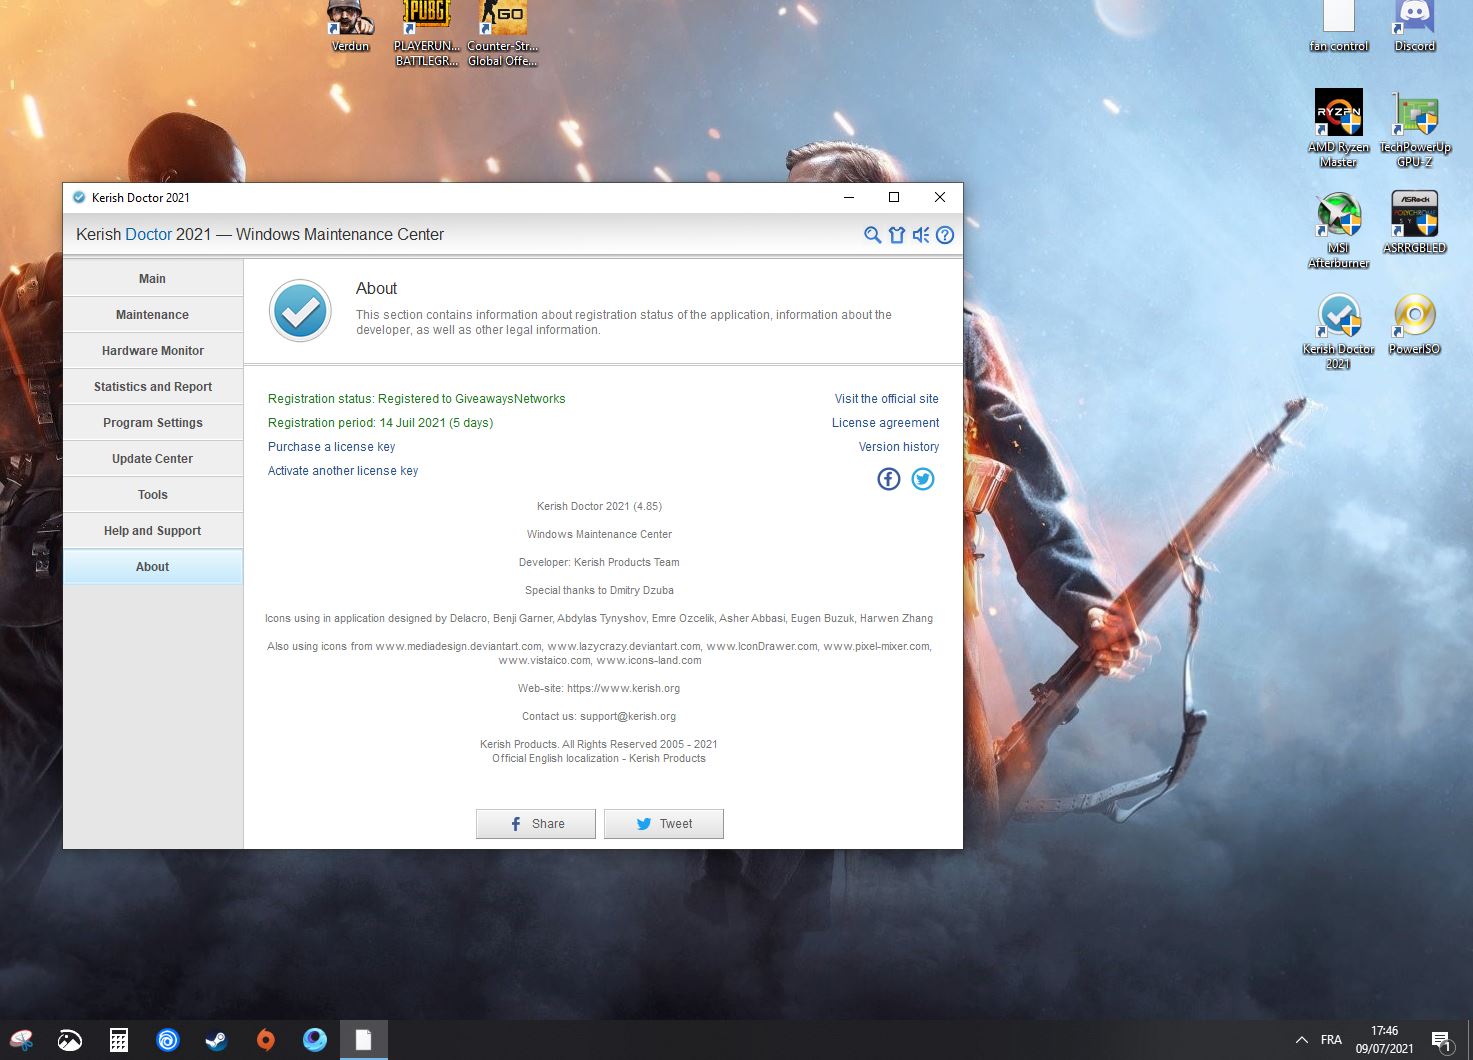Open the Kerish Doctor 2021 desktop shortcut
1473x1060 pixels.
click(1339, 331)
